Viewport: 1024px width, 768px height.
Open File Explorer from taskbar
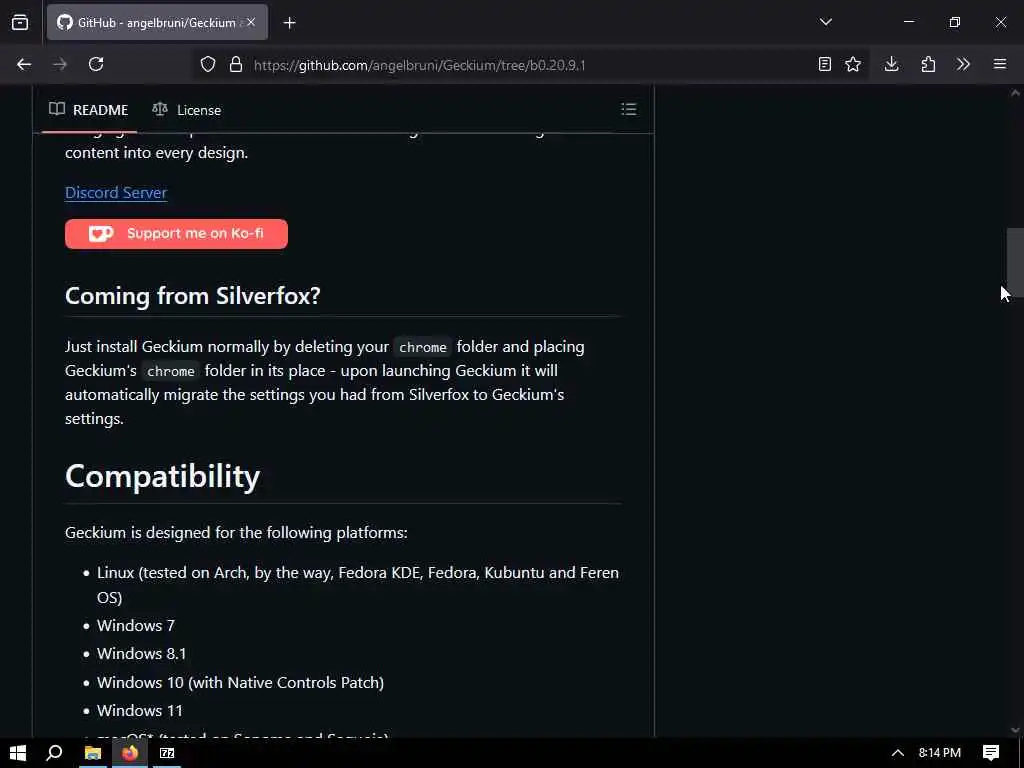pyautogui.click(x=93, y=753)
